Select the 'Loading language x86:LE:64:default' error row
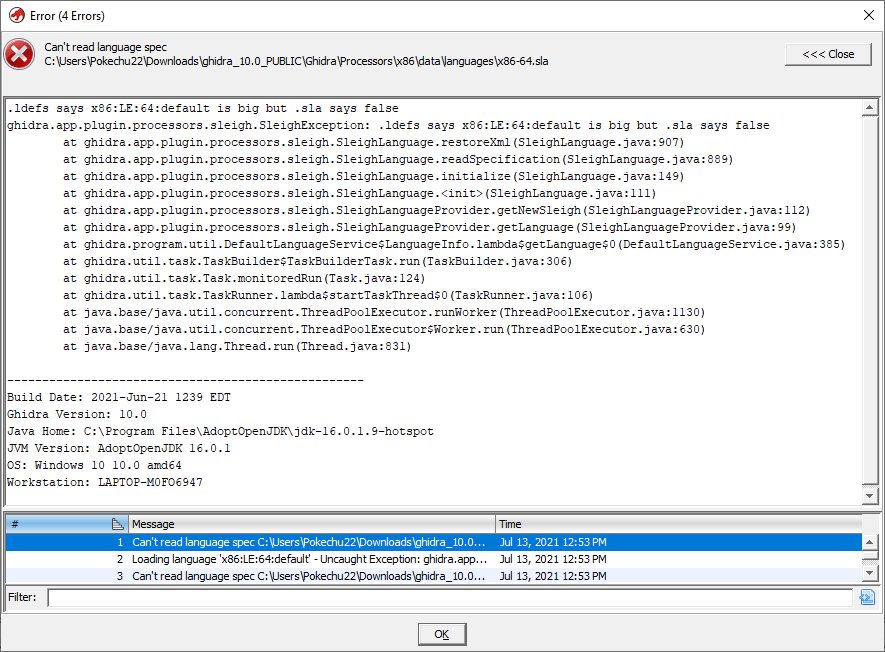This screenshot has height=652, width=885. tap(300, 558)
